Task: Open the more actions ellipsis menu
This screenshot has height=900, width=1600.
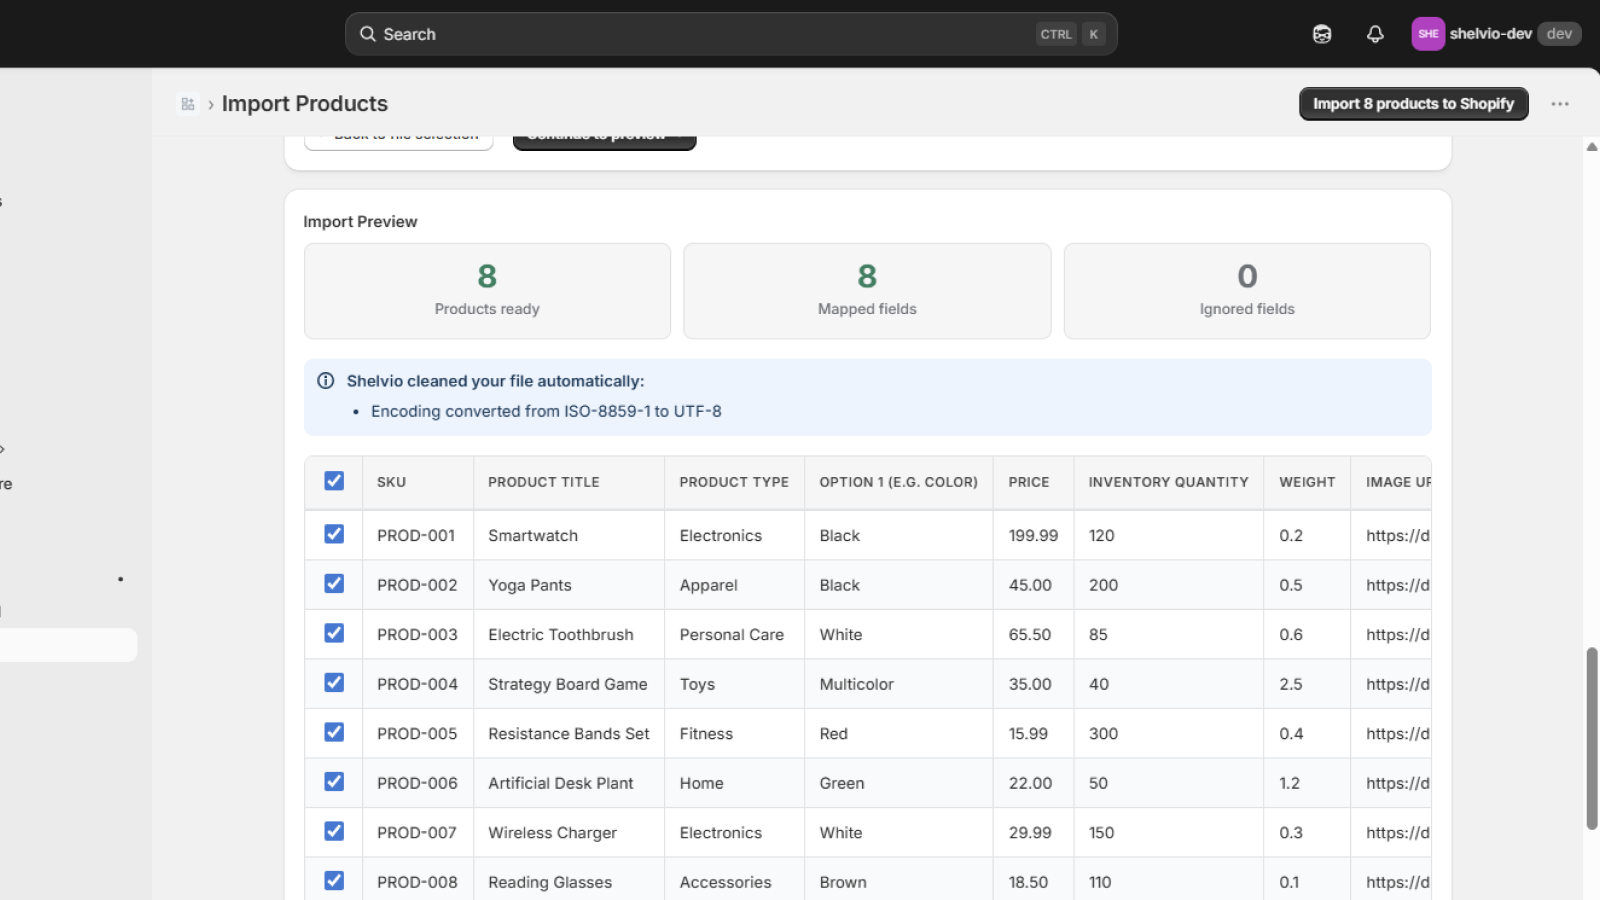Action: pyautogui.click(x=1560, y=104)
